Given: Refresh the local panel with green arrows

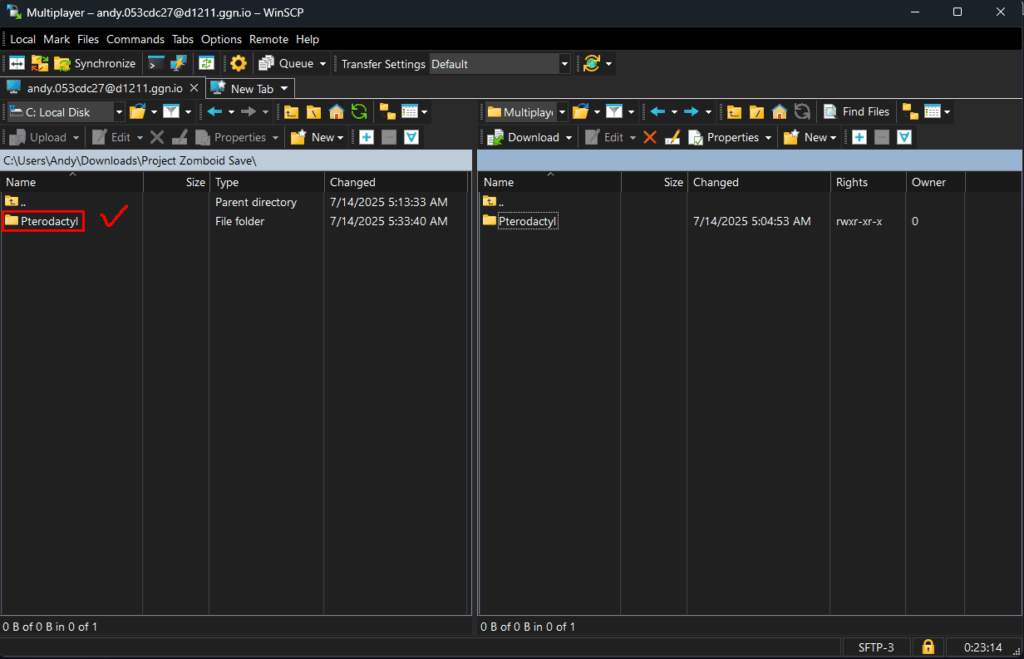Looking at the screenshot, I should pyautogui.click(x=359, y=112).
